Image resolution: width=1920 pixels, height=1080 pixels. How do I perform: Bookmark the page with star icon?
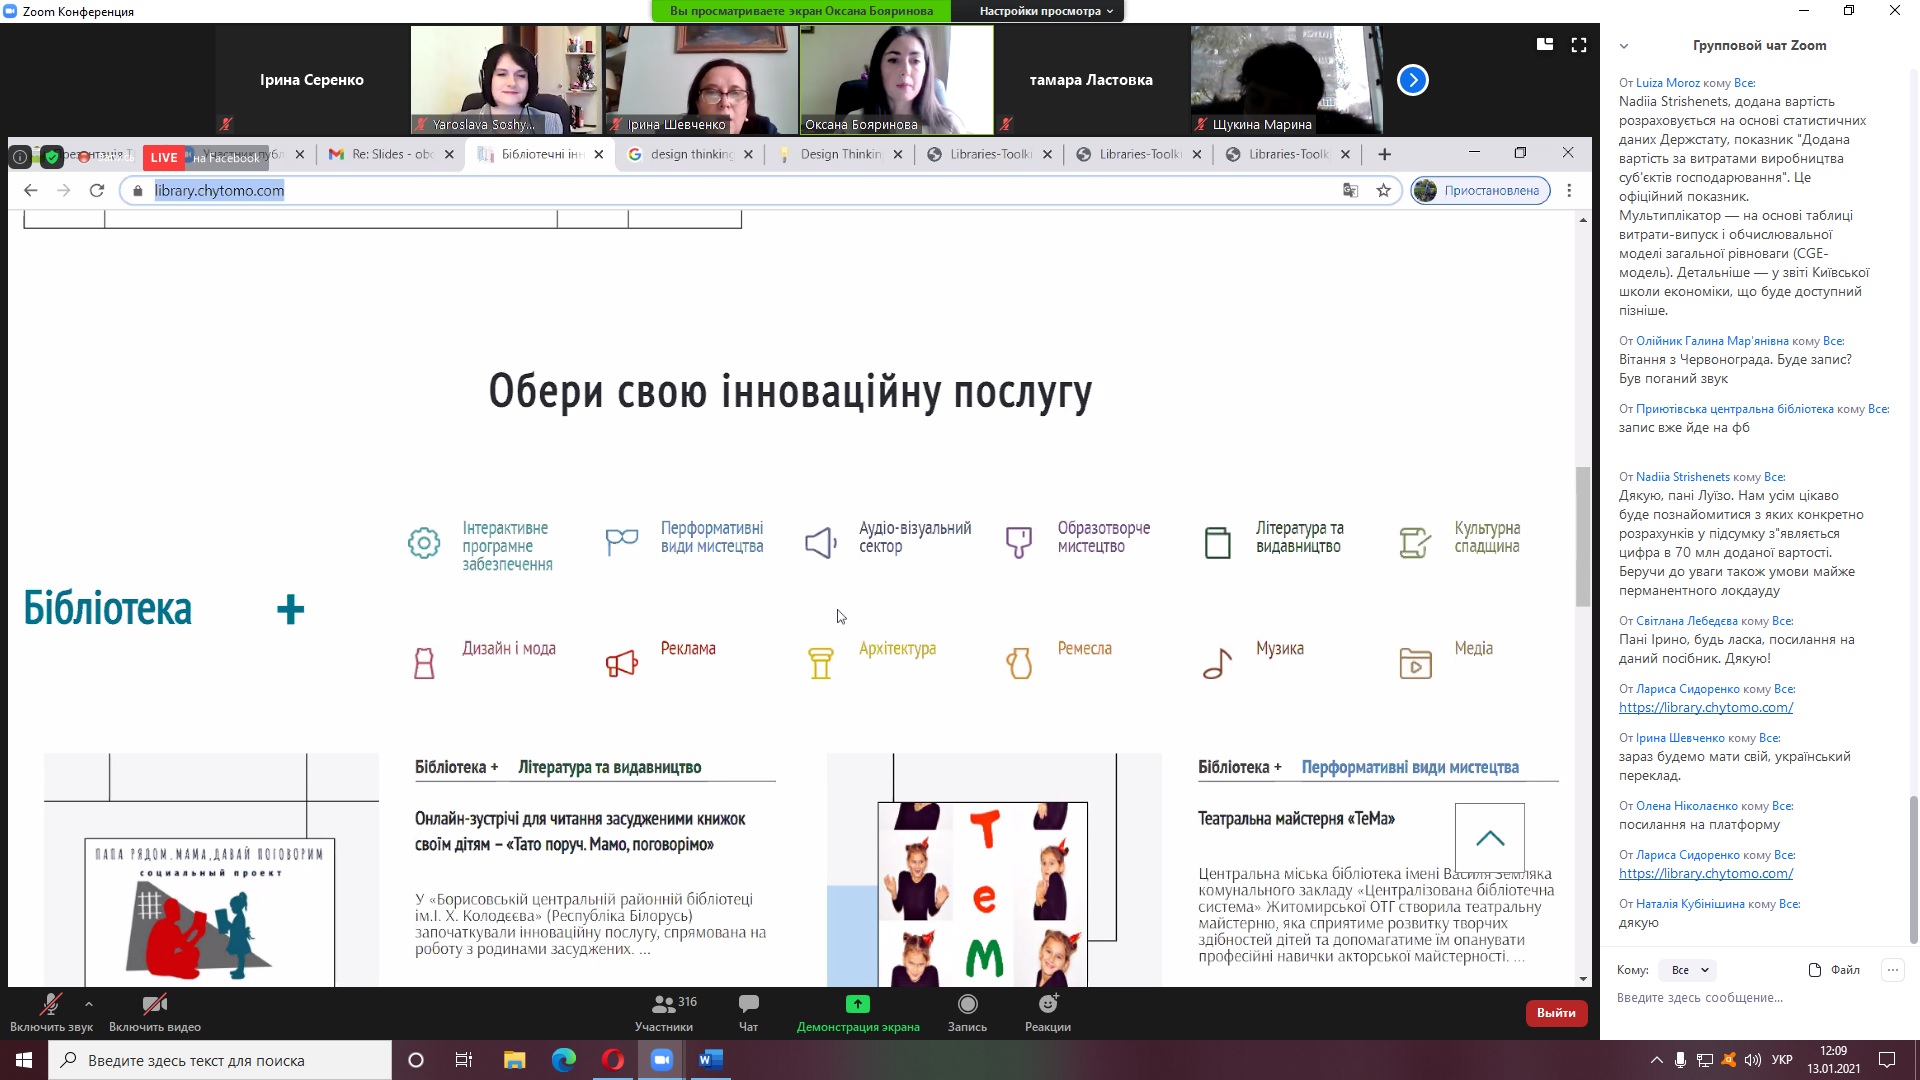point(1384,190)
